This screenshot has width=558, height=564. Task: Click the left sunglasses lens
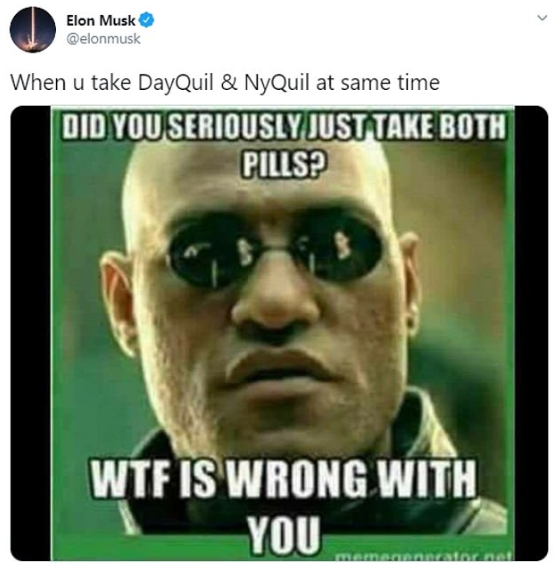[214, 254]
